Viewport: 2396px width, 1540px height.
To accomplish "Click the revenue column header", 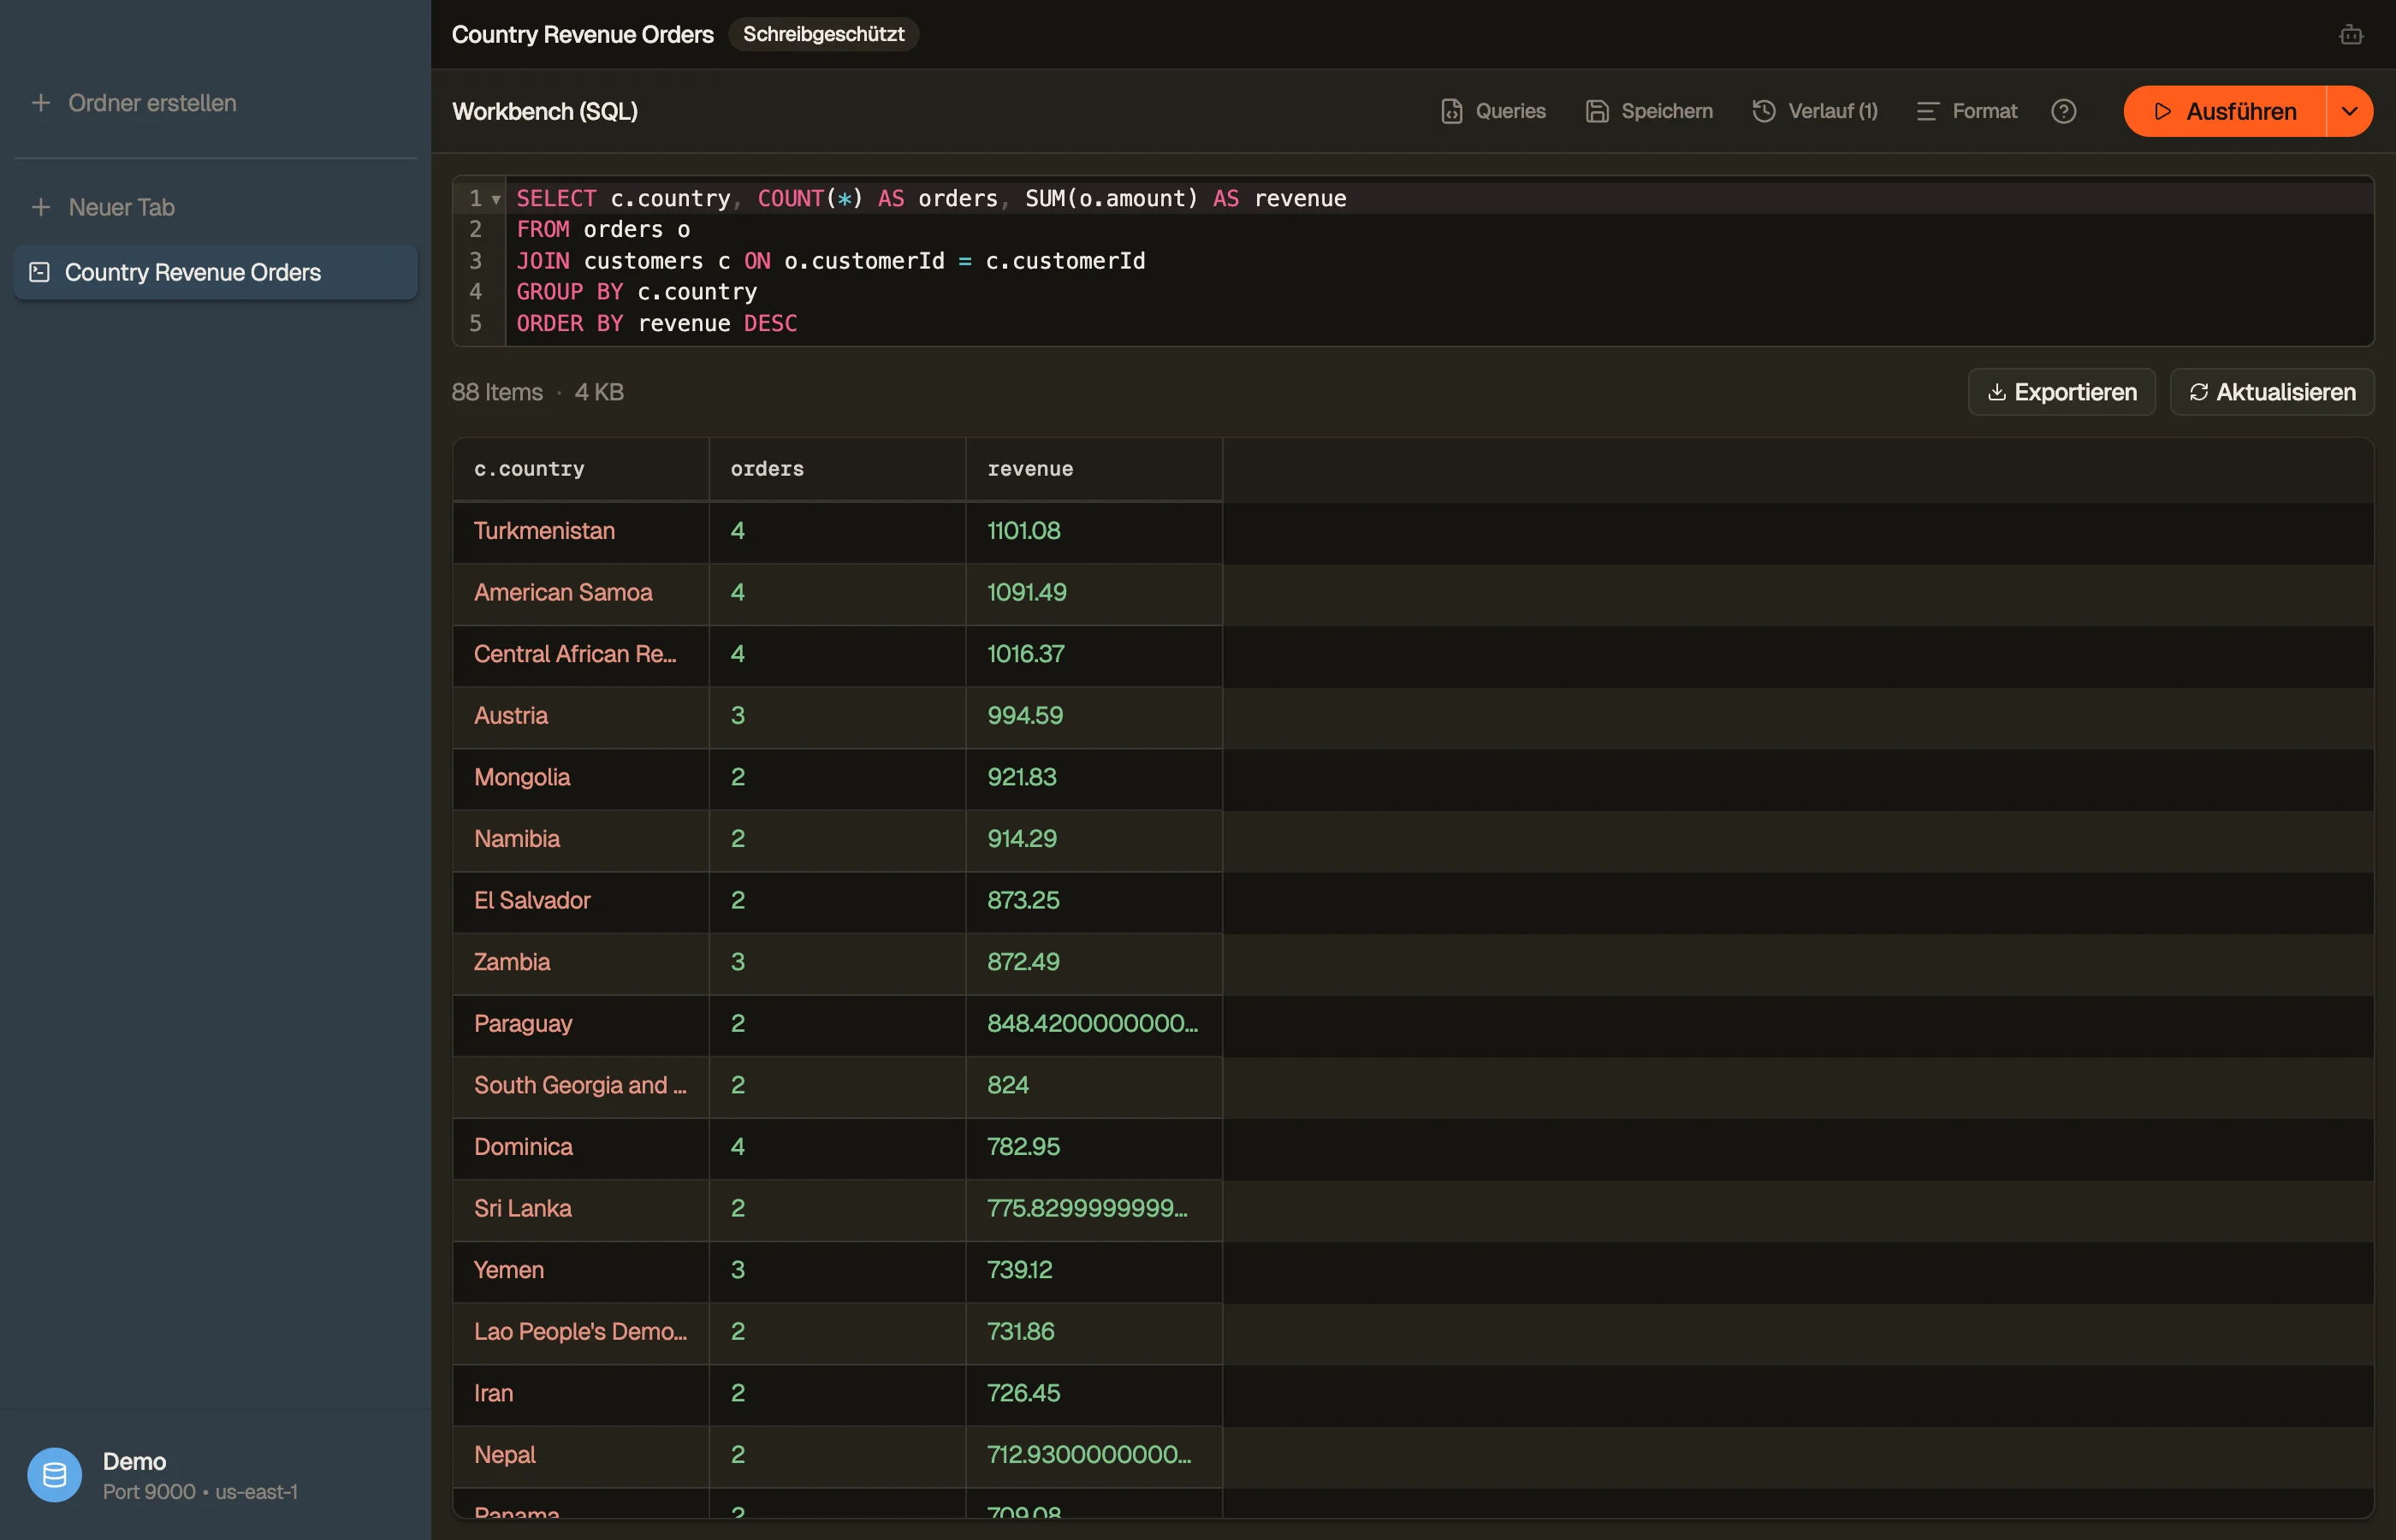I will click(x=1094, y=469).
